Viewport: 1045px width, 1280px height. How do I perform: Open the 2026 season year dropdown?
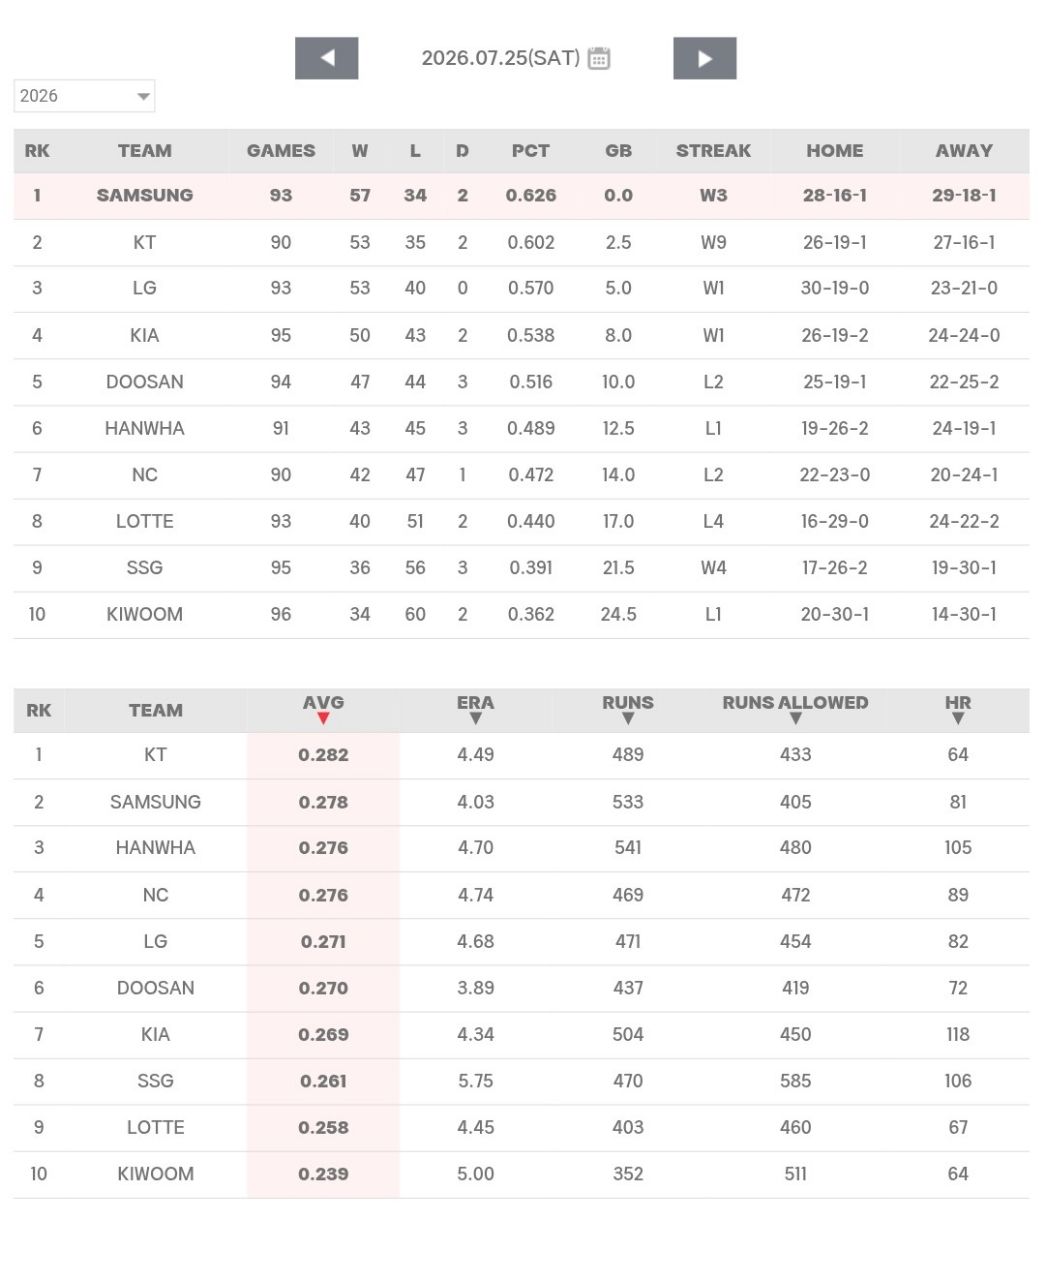pos(84,96)
